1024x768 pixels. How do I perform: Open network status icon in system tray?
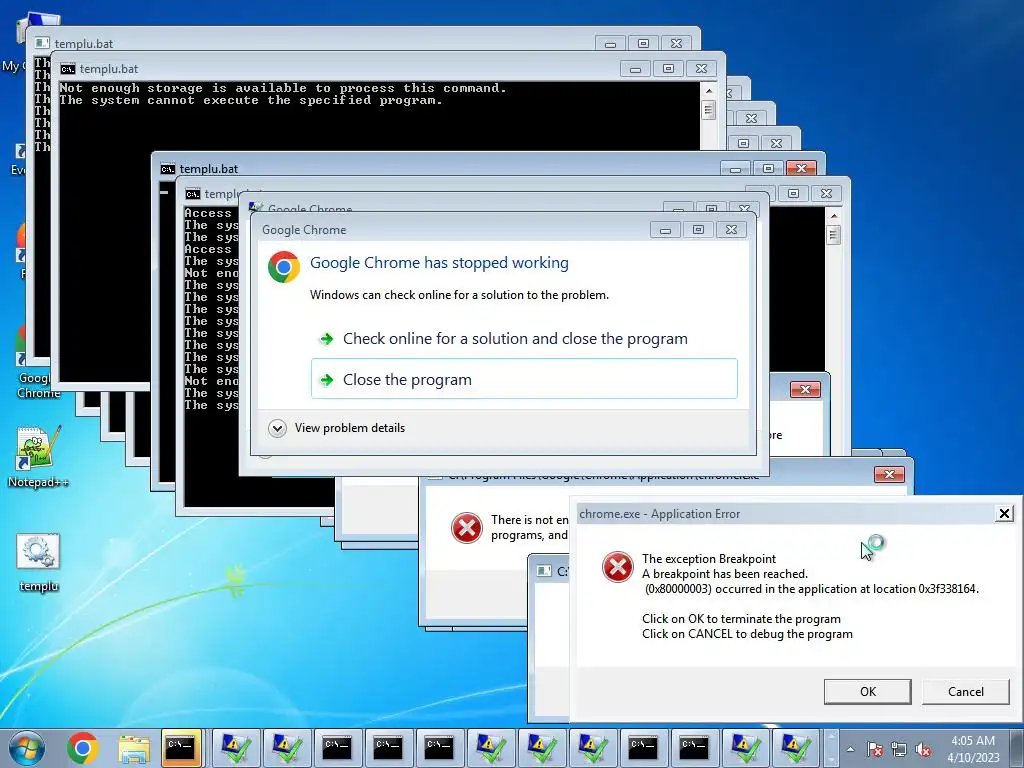899,750
